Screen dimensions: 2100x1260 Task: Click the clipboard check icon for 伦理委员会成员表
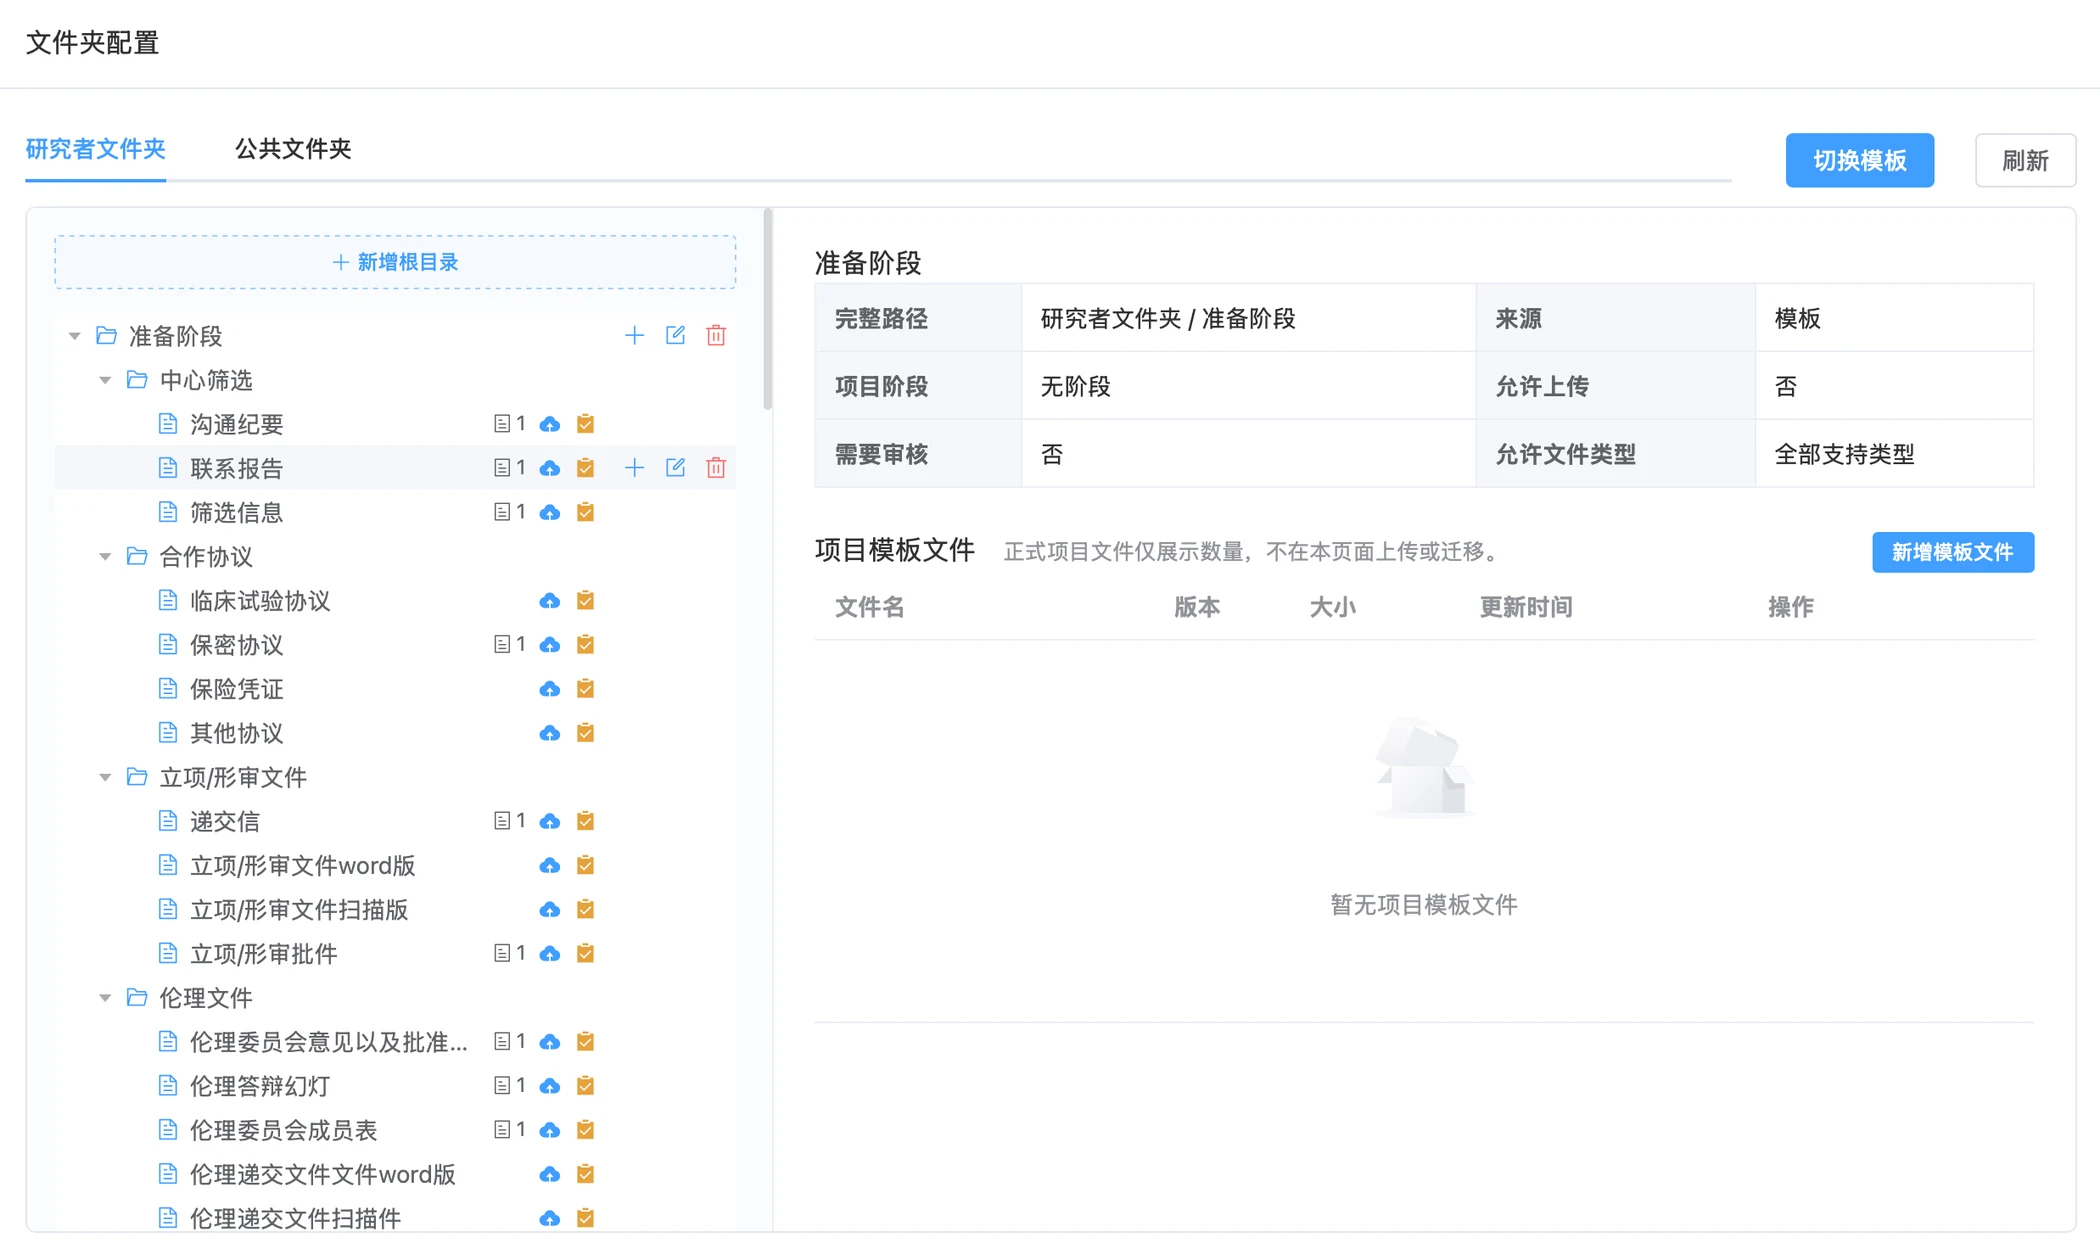(x=586, y=1130)
